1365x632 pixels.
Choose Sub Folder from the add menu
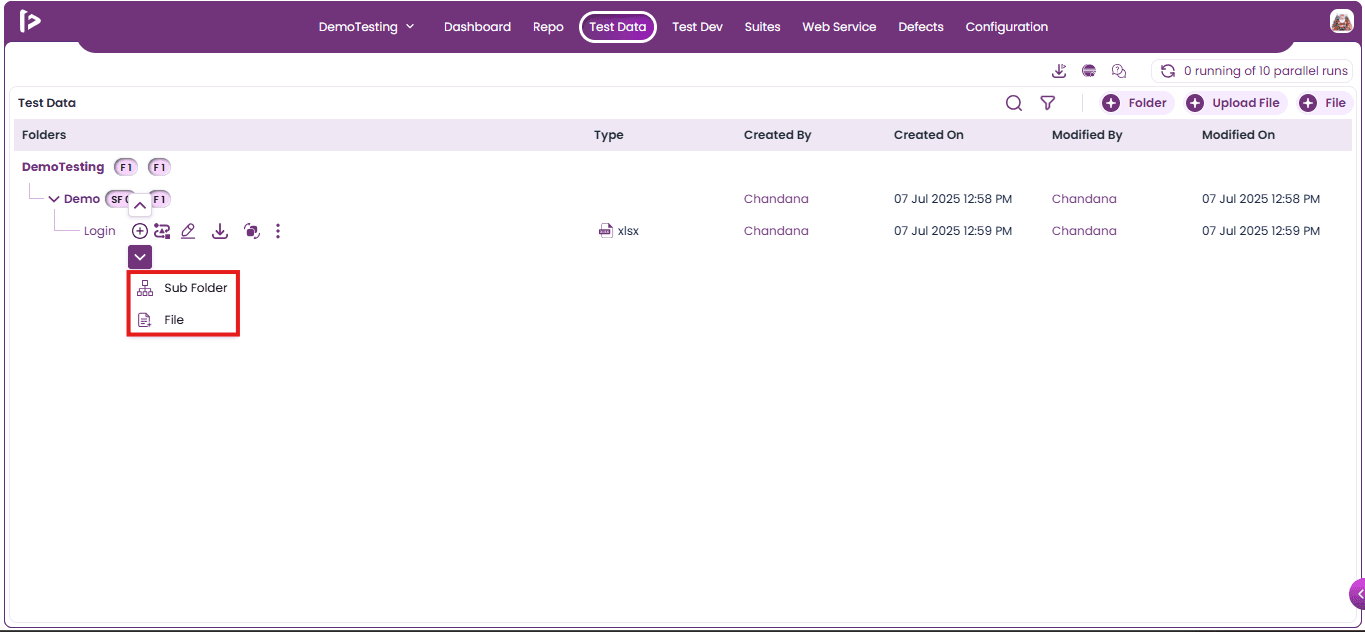183,288
